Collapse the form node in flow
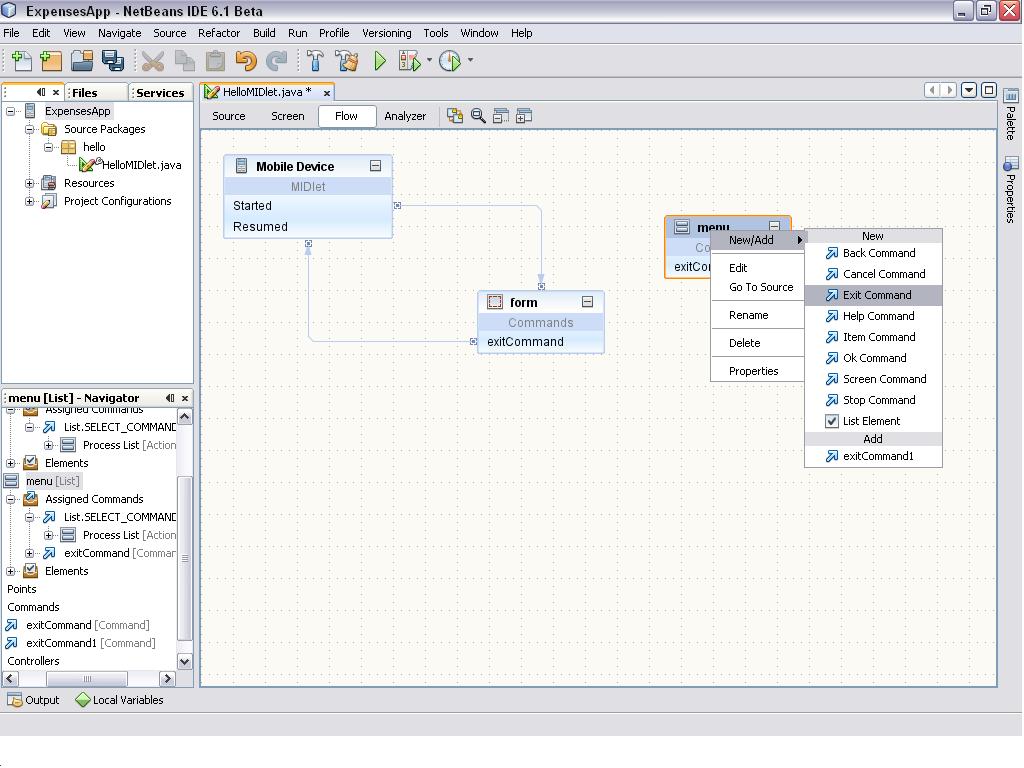This screenshot has width=1024, height=768. coord(587,302)
